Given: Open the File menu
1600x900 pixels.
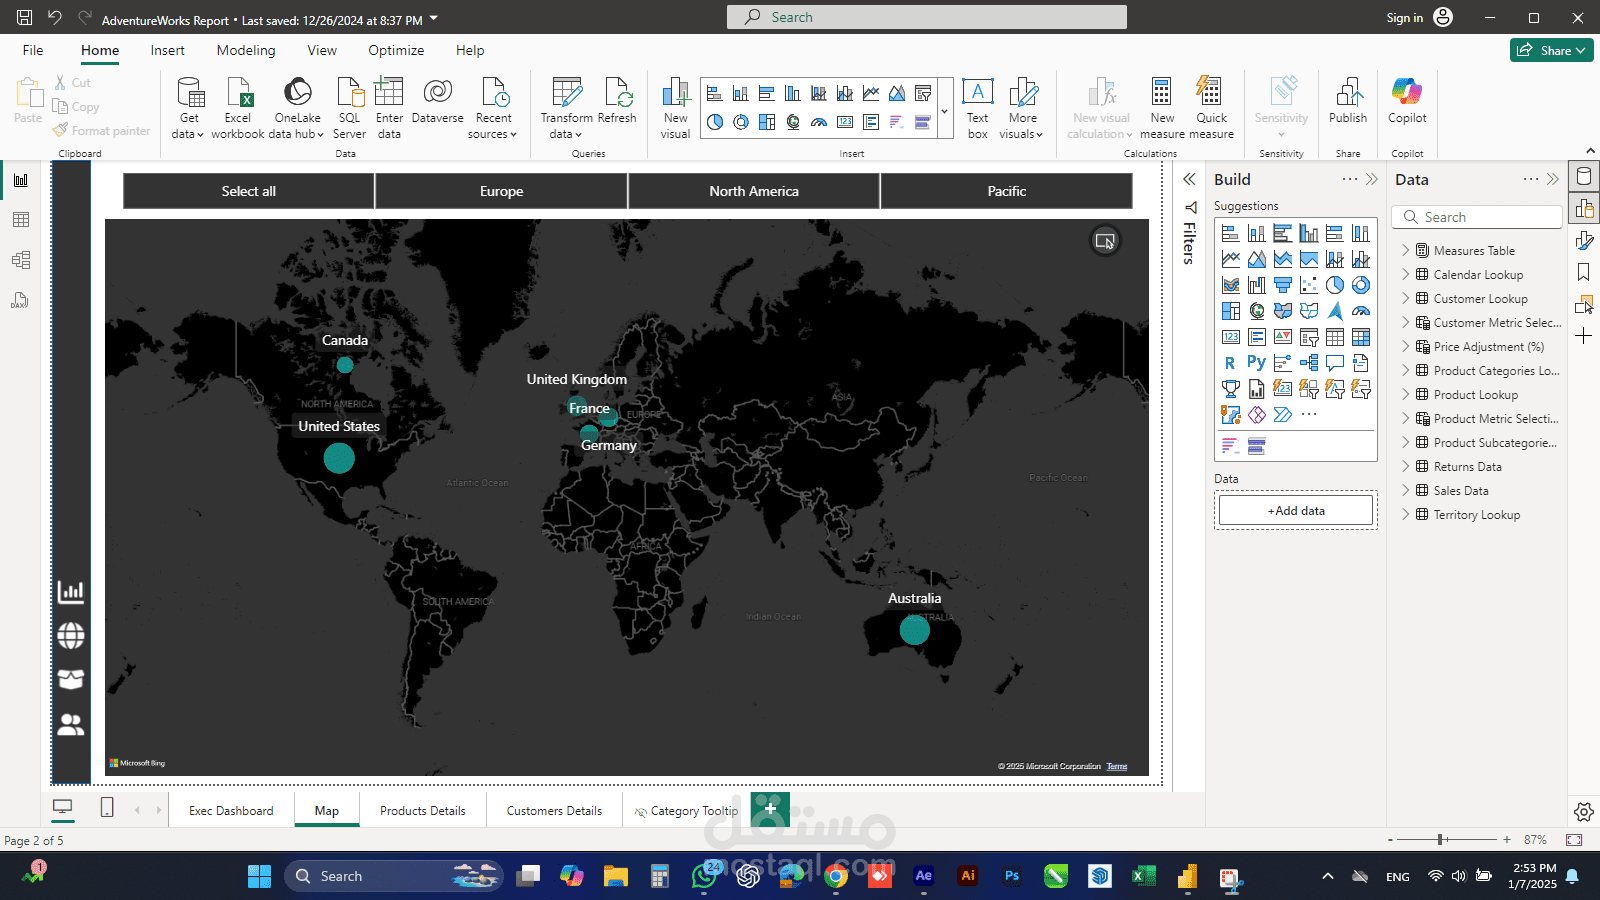Looking at the screenshot, I should pos(33,50).
